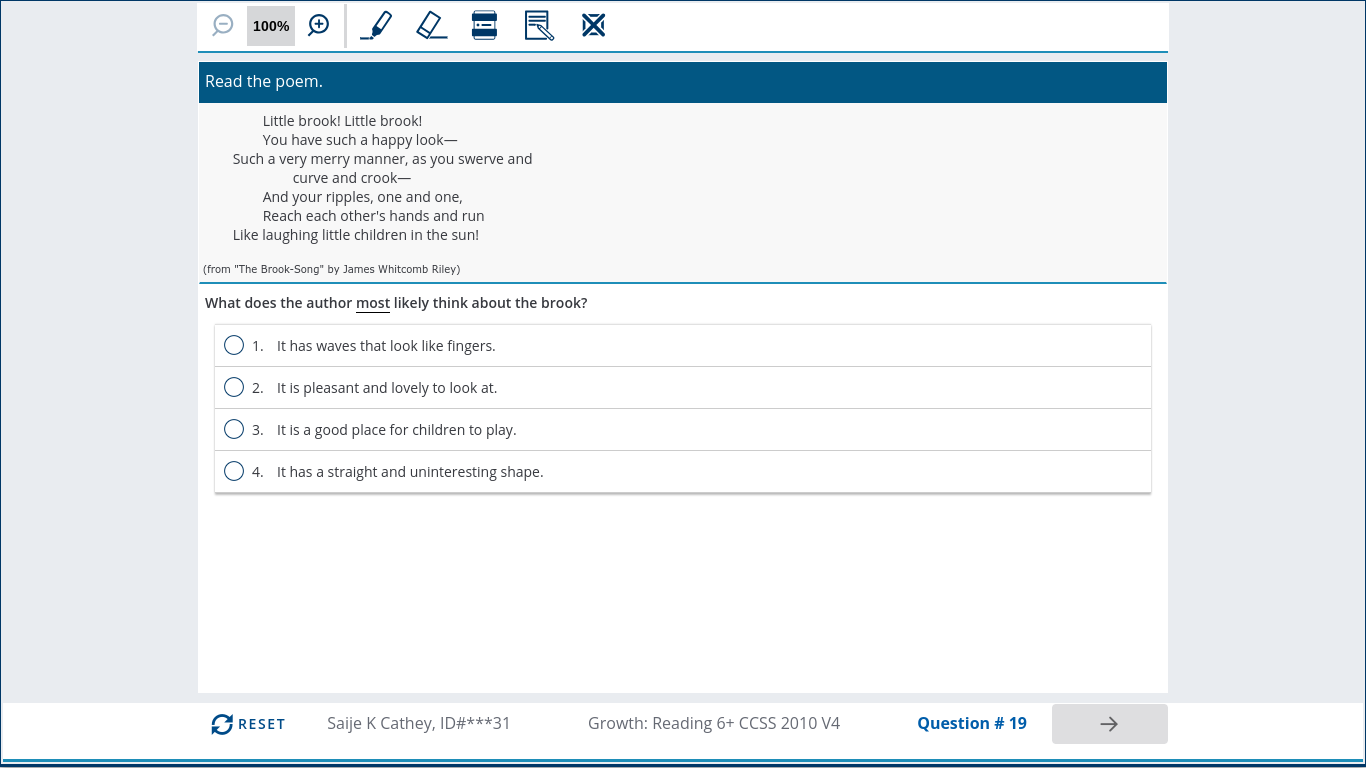Click the question text about the brook
The image size is (1366, 768).
pyautogui.click(x=396, y=303)
